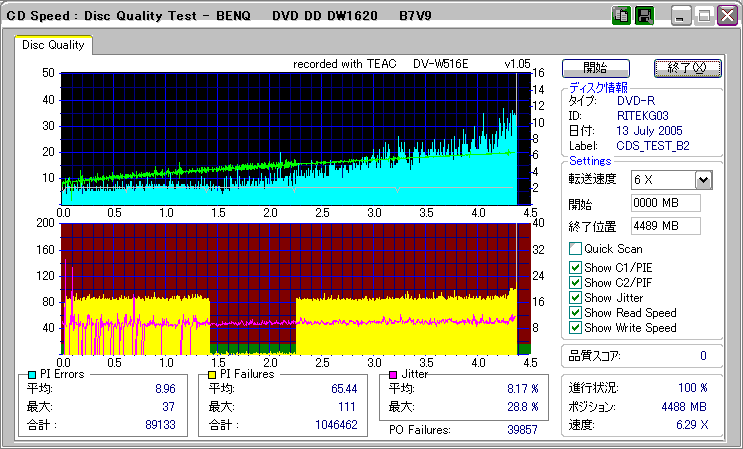The height and width of the screenshot is (449, 743).
Task: Click the magenta Jitter color box
Action: (393, 374)
